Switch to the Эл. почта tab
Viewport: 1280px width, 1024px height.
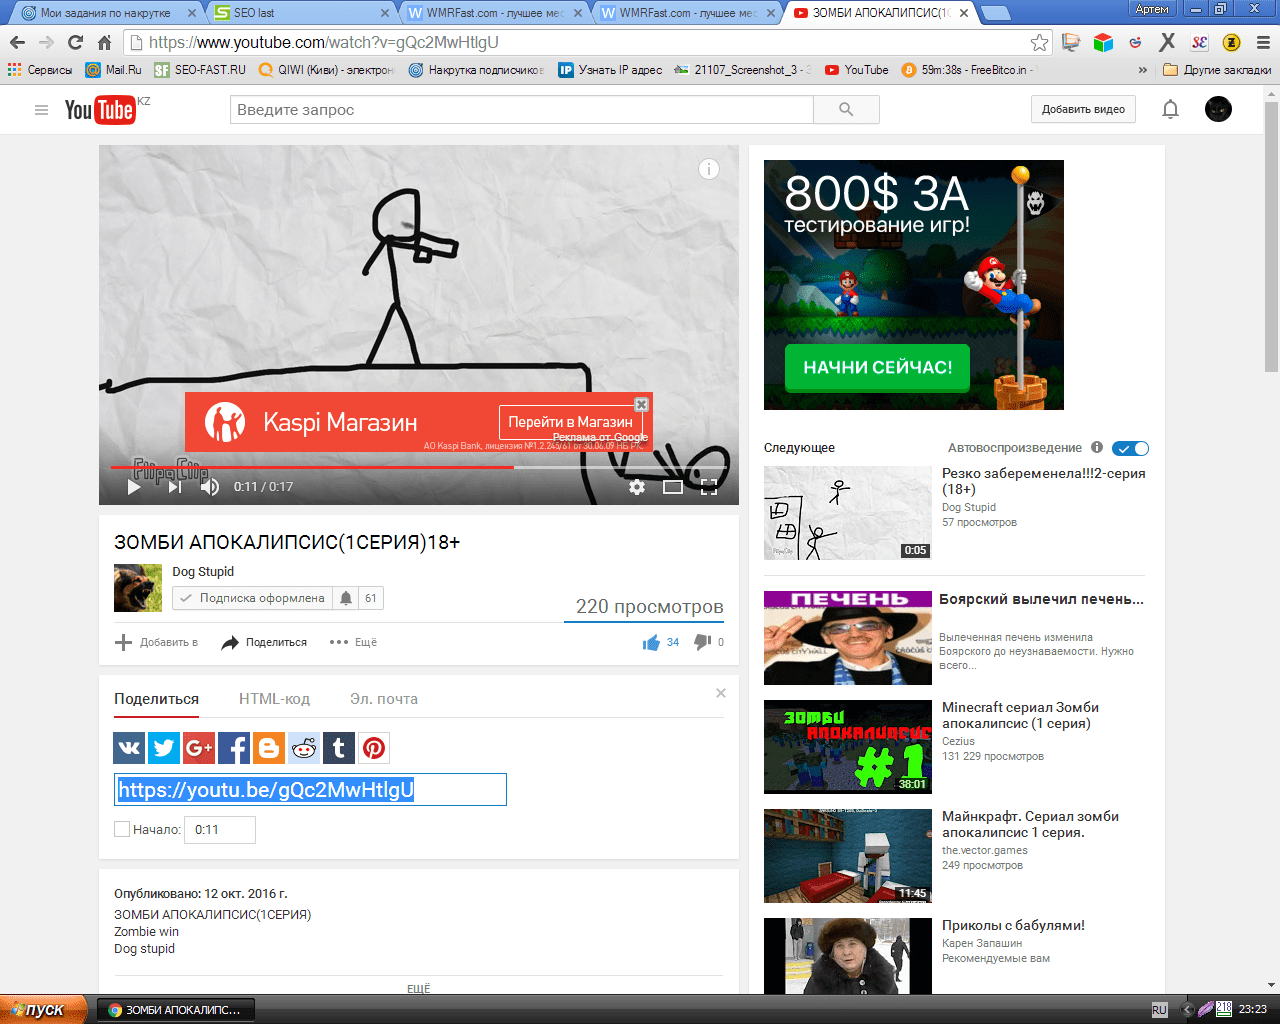coord(384,699)
